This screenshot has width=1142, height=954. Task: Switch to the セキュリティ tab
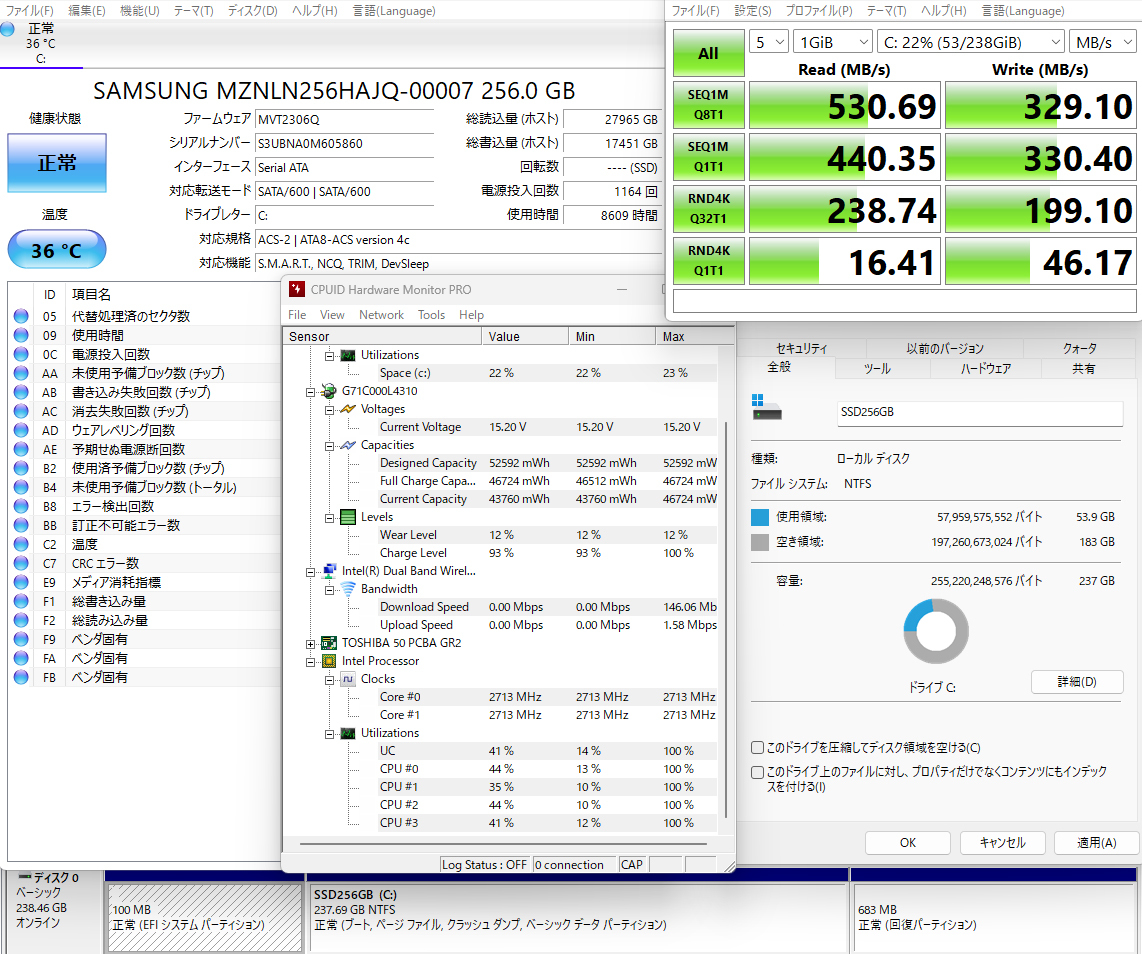(x=801, y=348)
